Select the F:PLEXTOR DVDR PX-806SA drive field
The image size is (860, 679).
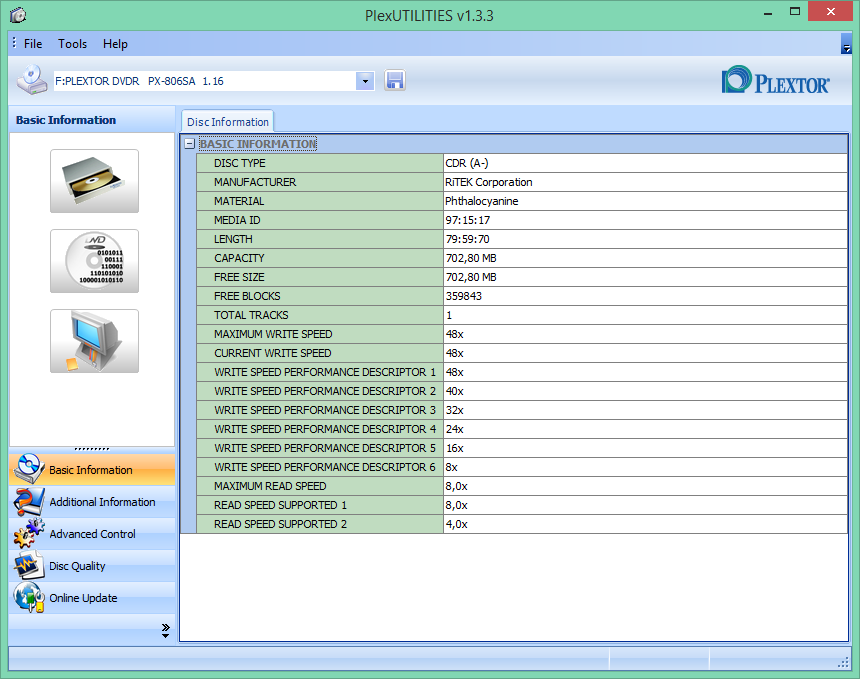[205, 81]
